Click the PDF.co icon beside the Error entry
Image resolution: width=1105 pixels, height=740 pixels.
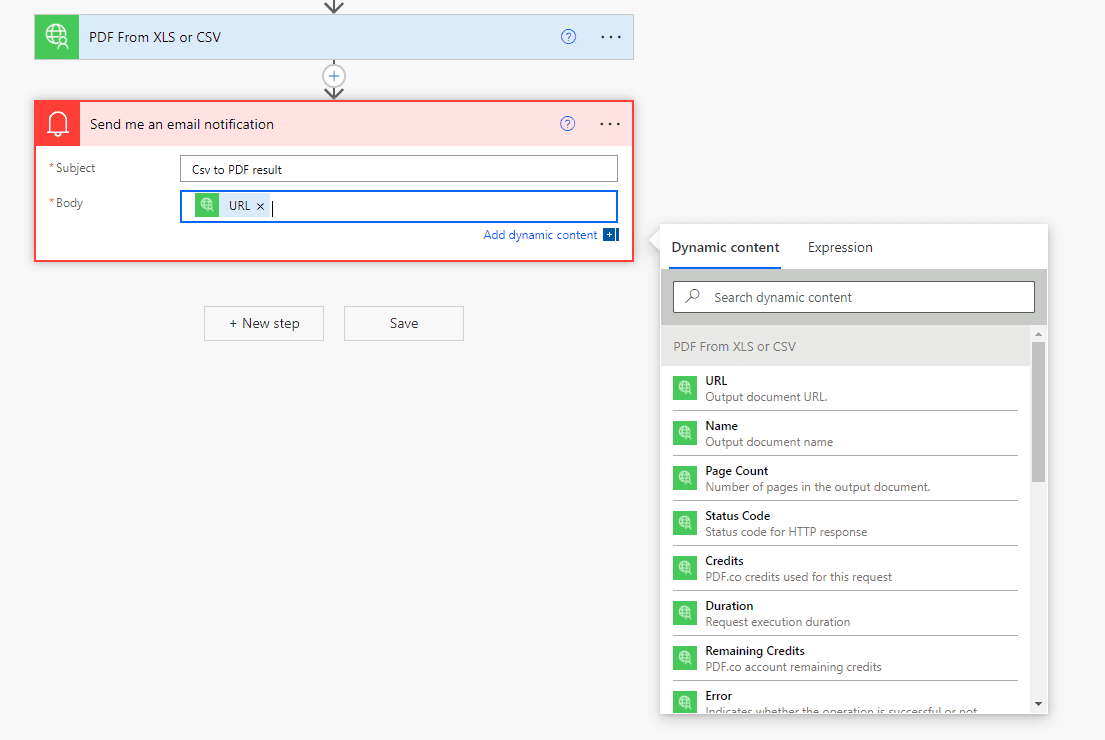click(x=685, y=702)
